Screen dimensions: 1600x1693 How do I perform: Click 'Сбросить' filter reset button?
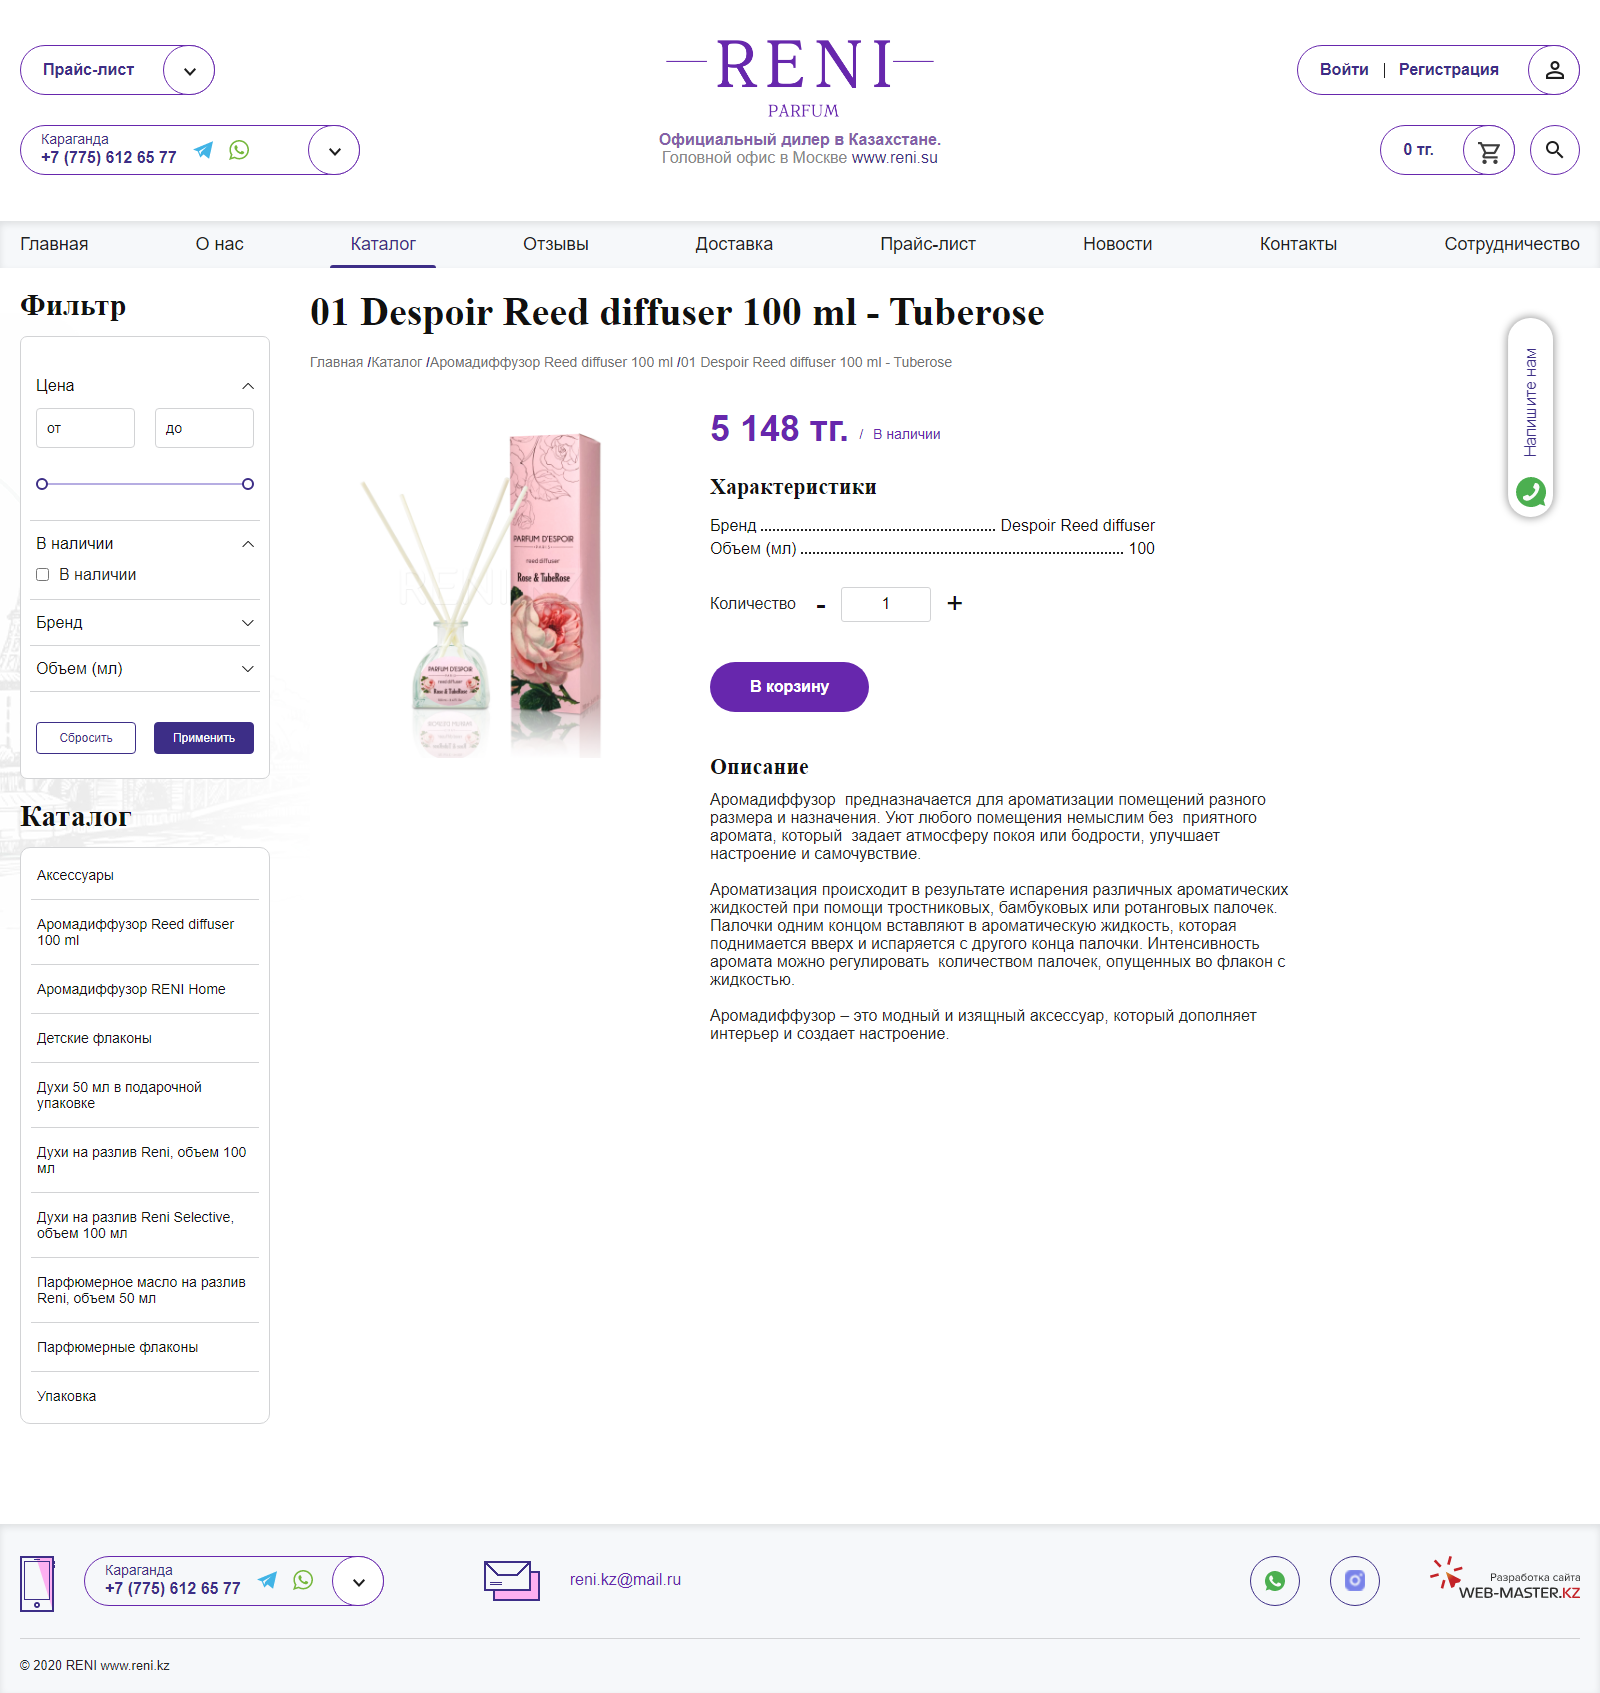coord(86,738)
